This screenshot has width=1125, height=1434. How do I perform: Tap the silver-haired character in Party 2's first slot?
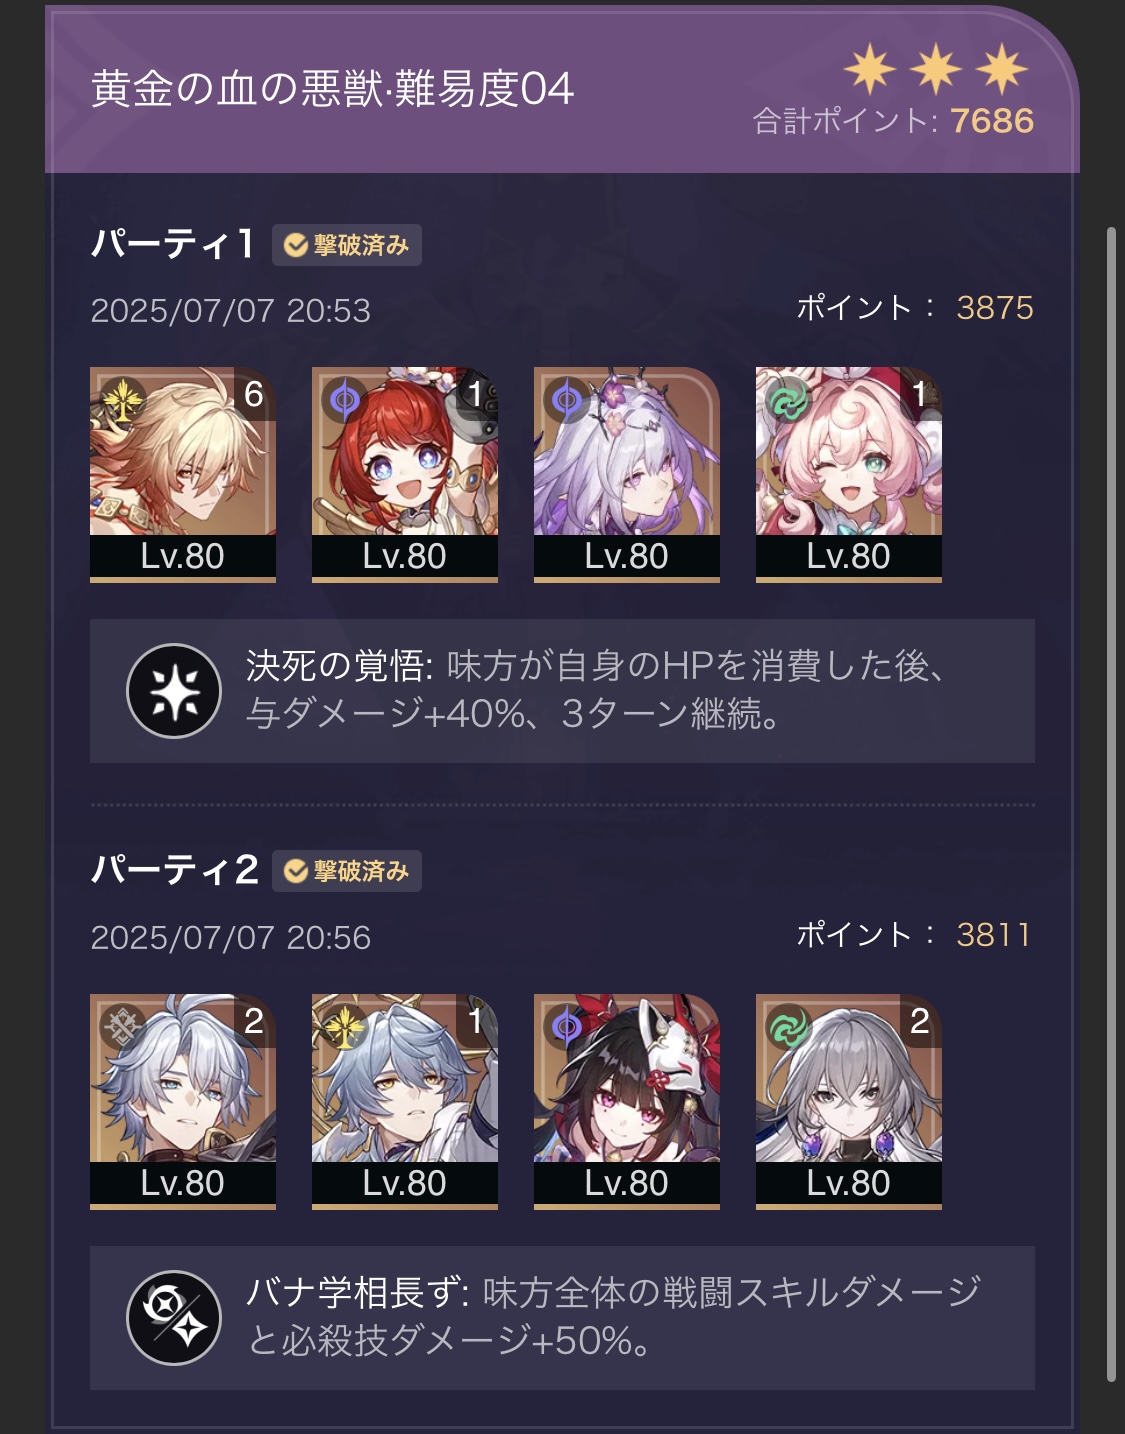183,1101
